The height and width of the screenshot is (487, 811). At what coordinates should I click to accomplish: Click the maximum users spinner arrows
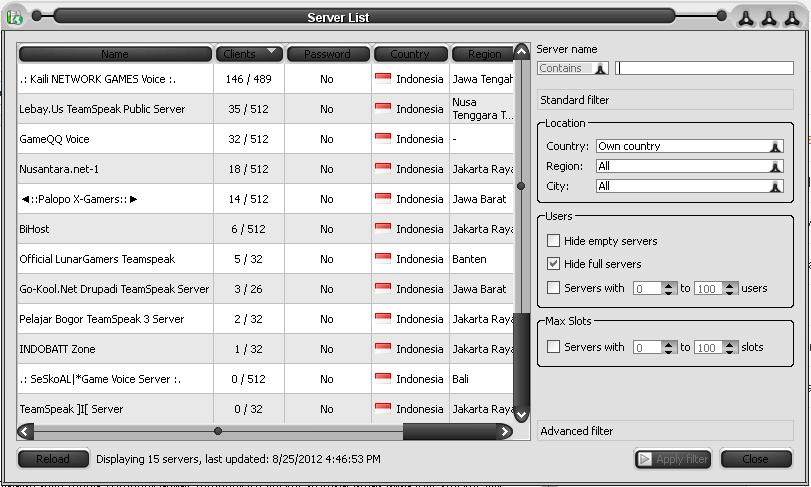click(729, 288)
